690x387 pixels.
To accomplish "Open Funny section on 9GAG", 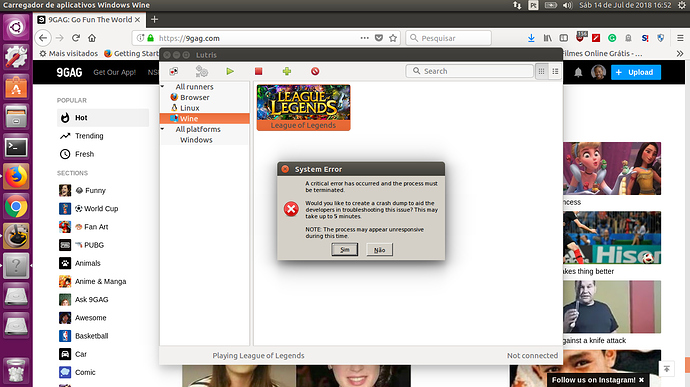I will point(82,190).
